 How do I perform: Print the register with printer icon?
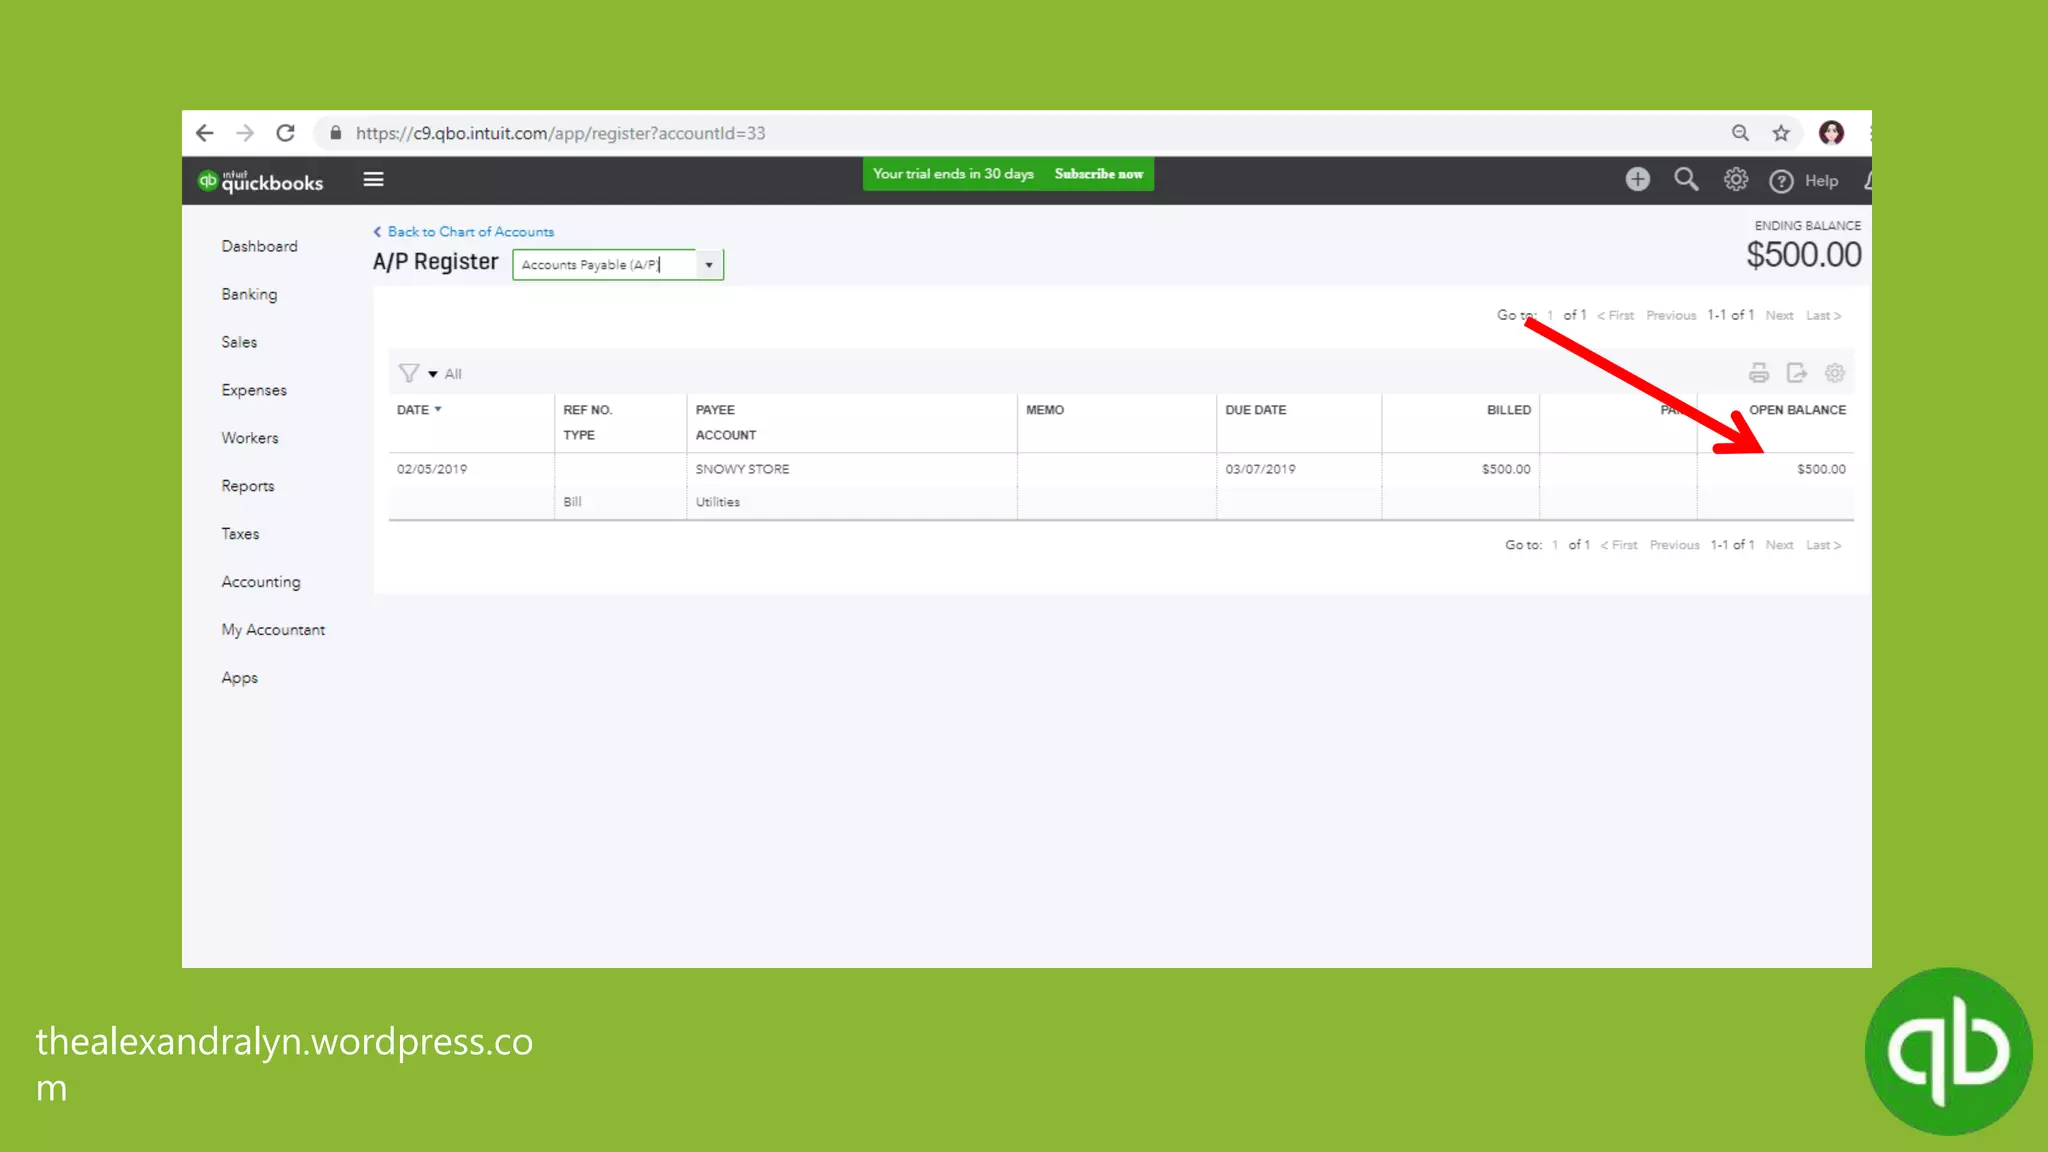(x=1758, y=373)
